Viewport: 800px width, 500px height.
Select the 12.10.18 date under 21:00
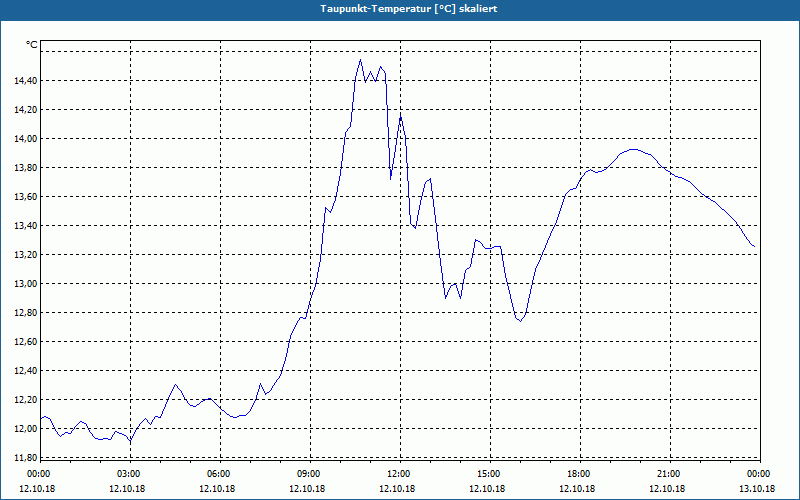[x=667, y=488]
